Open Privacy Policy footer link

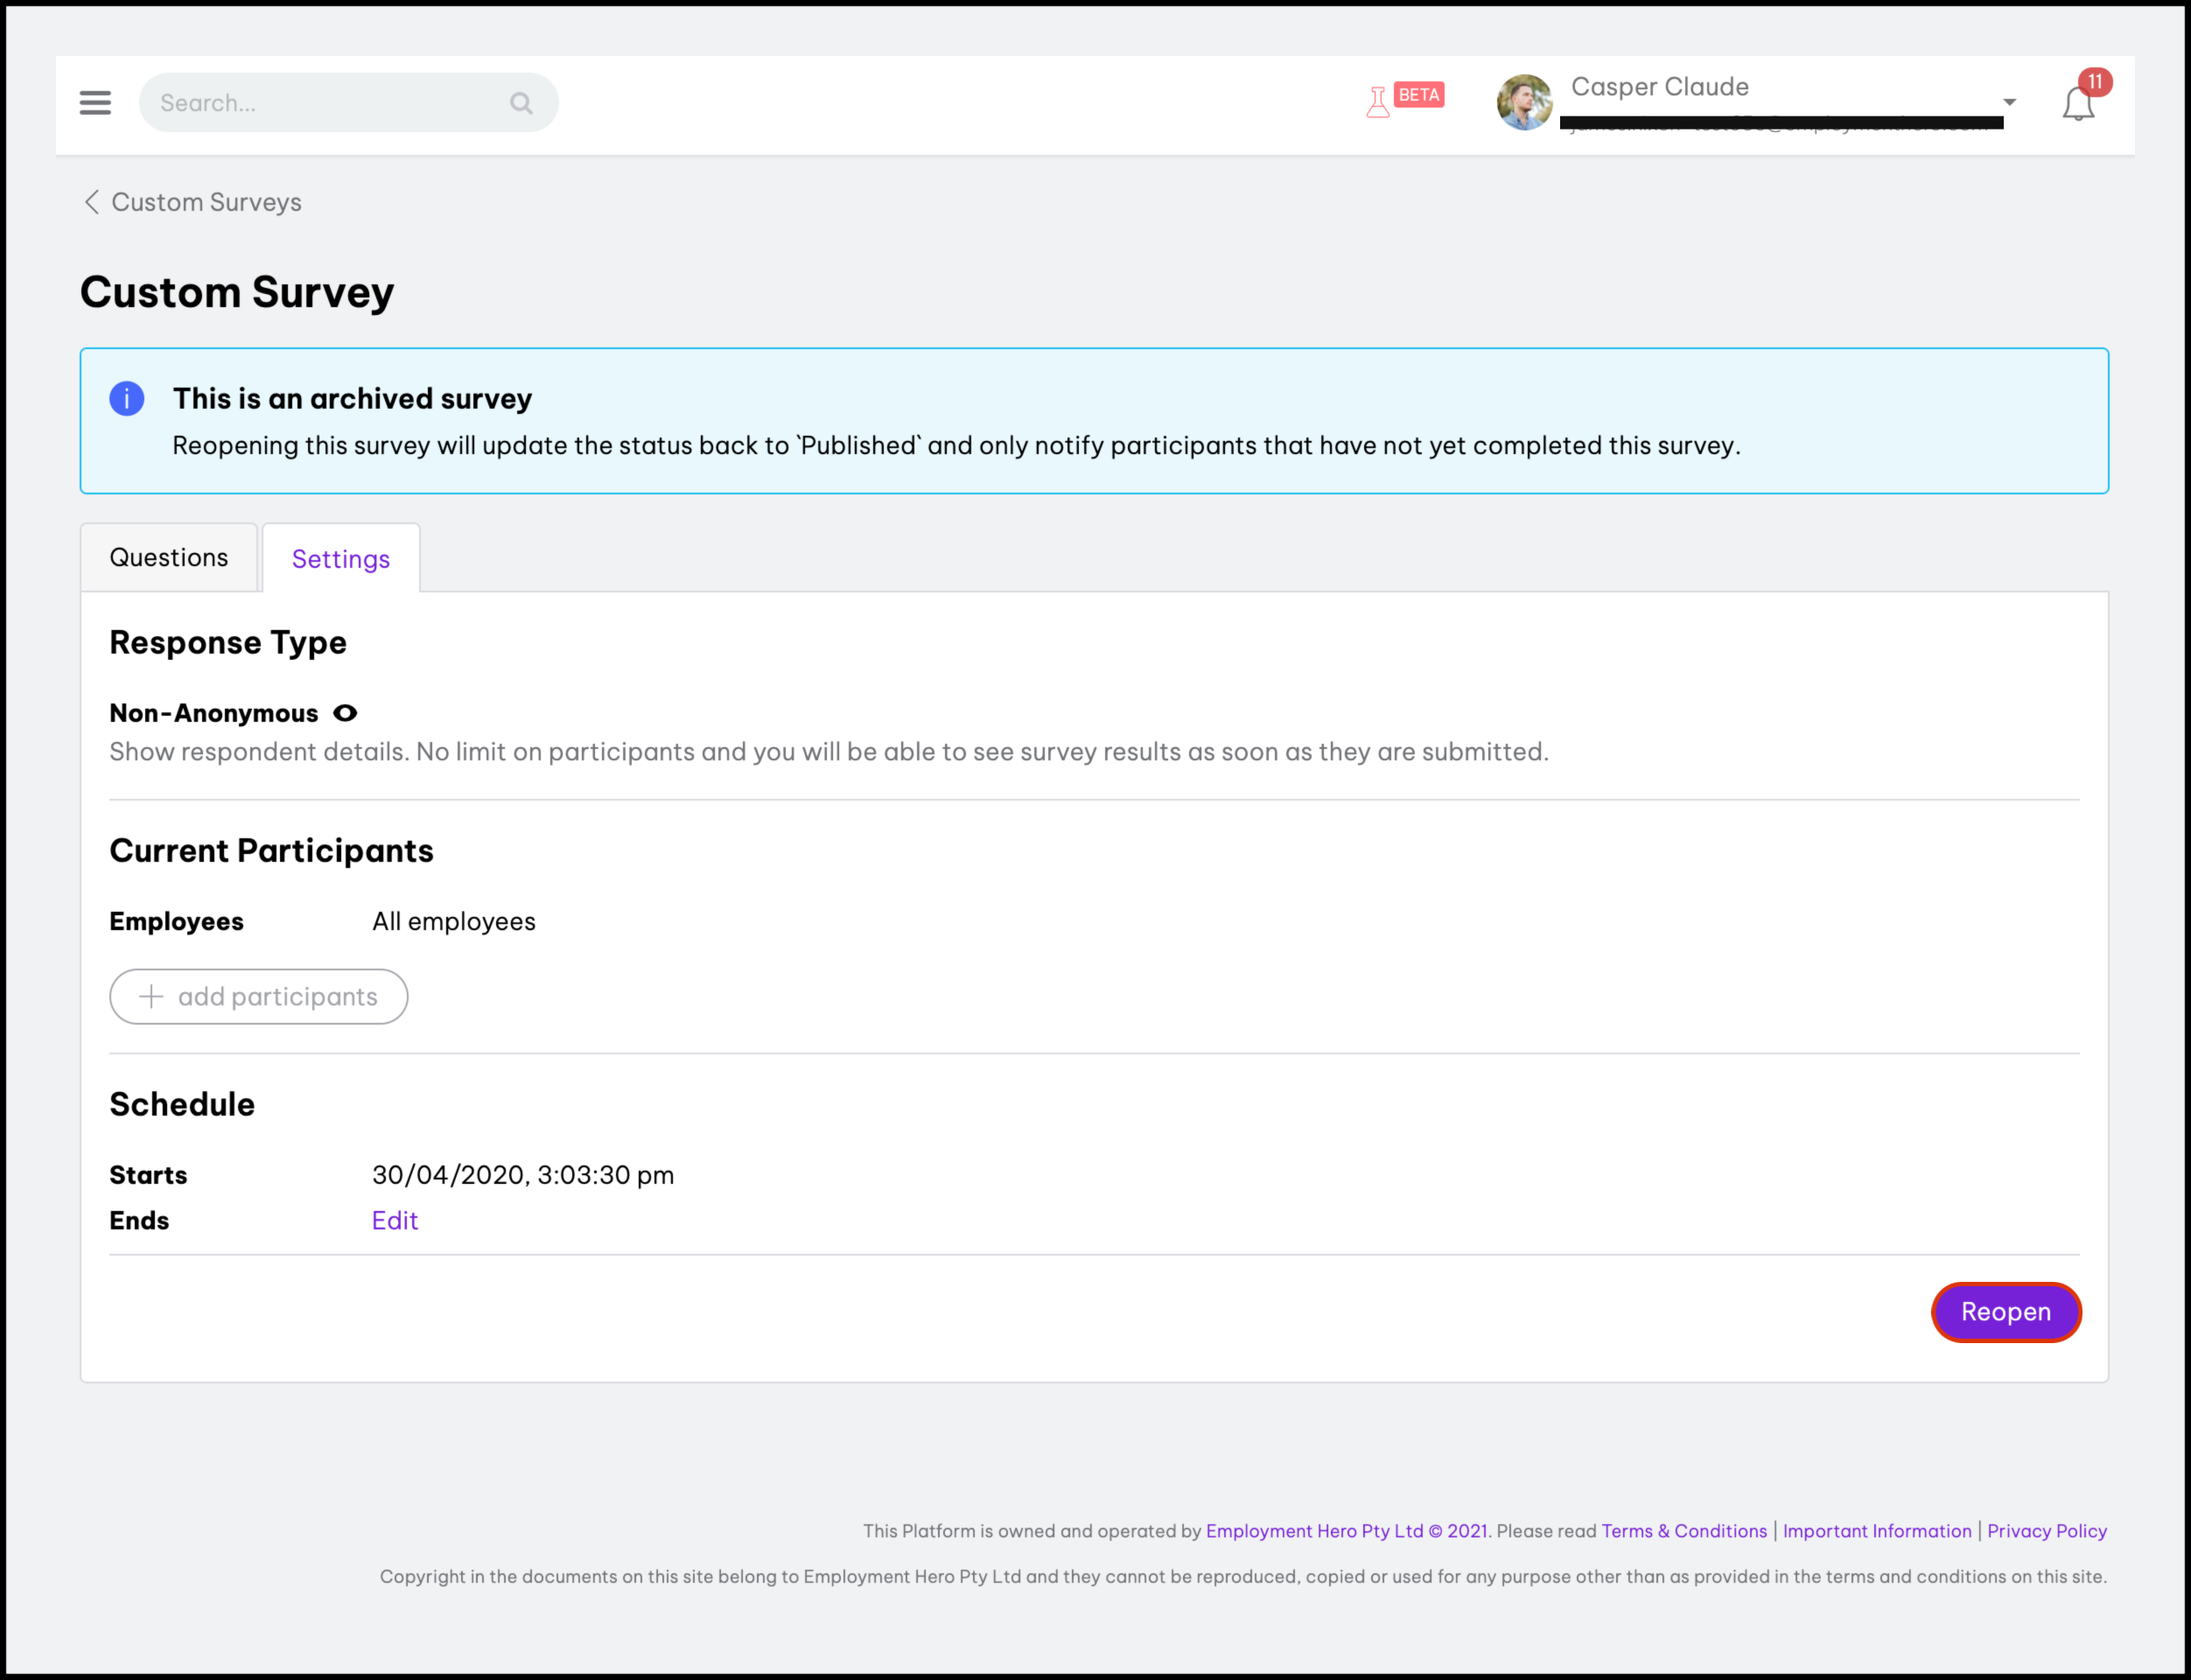point(2046,1531)
